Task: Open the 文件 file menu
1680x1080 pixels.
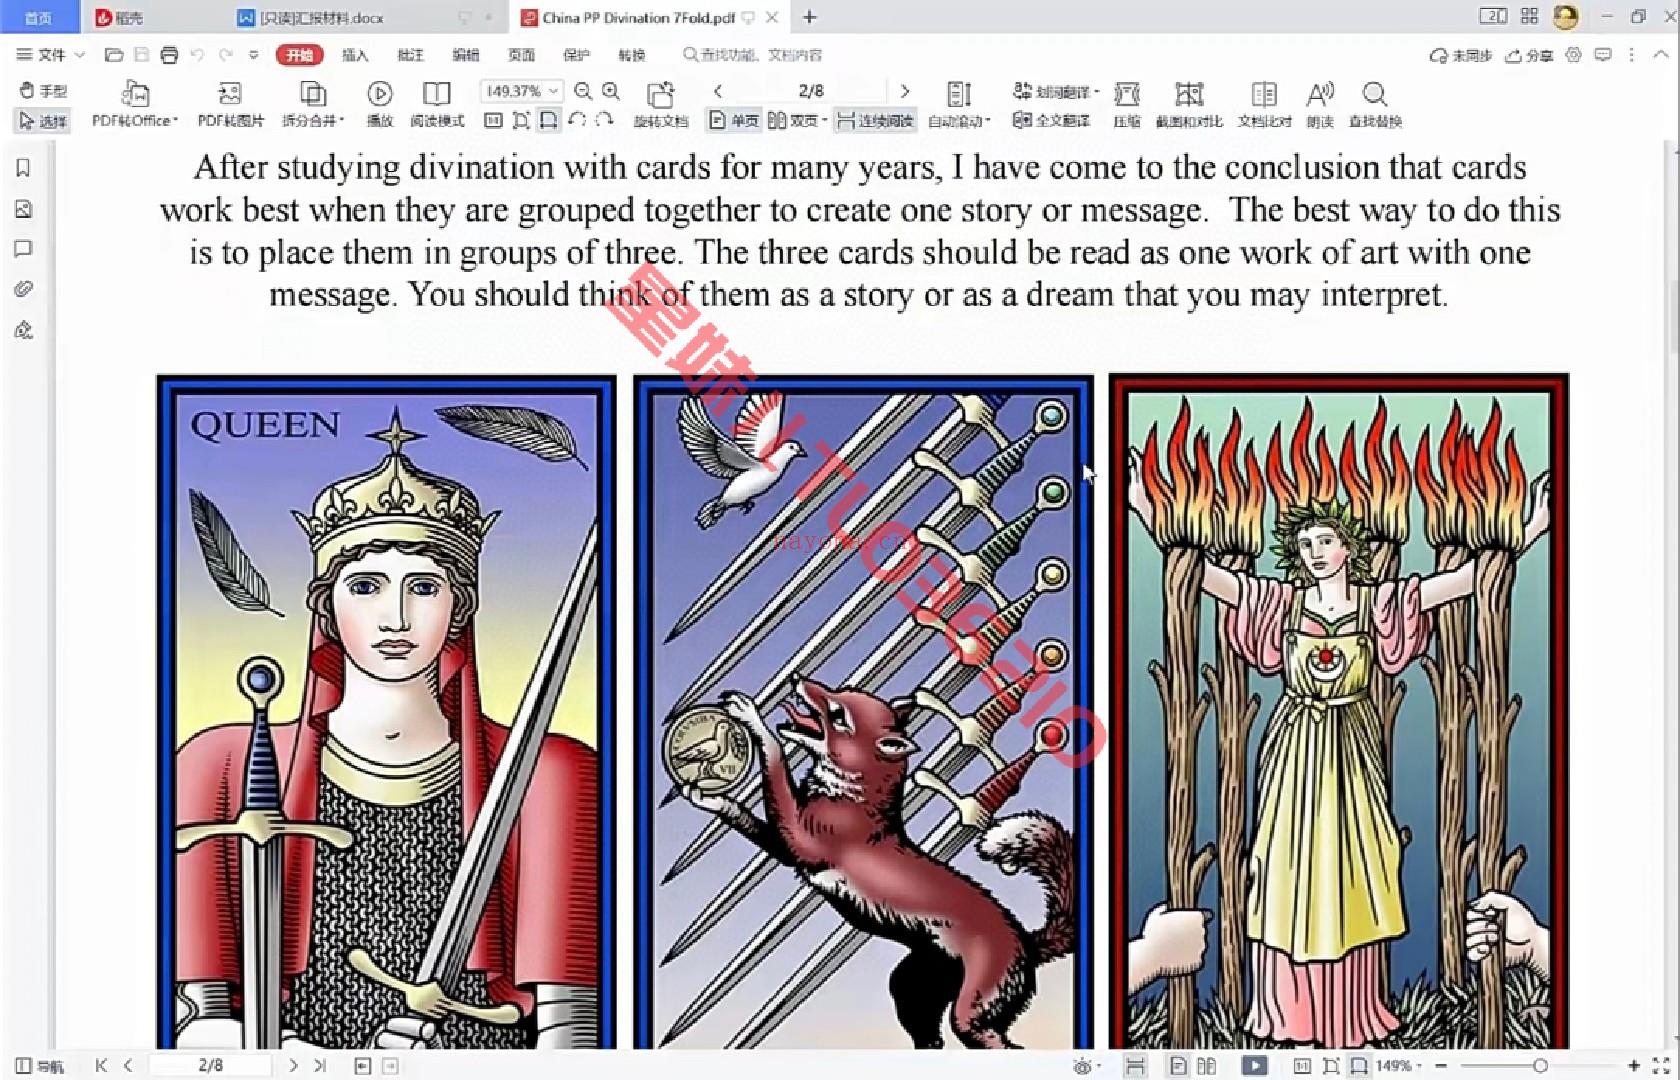Action: [x=50, y=55]
